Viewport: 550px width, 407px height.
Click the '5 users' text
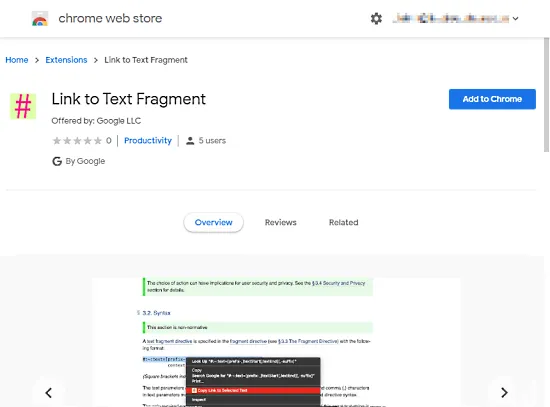point(212,141)
